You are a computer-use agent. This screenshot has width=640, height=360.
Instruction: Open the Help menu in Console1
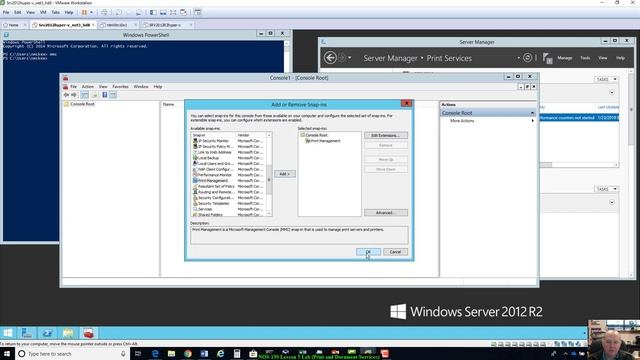[x=158, y=87]
